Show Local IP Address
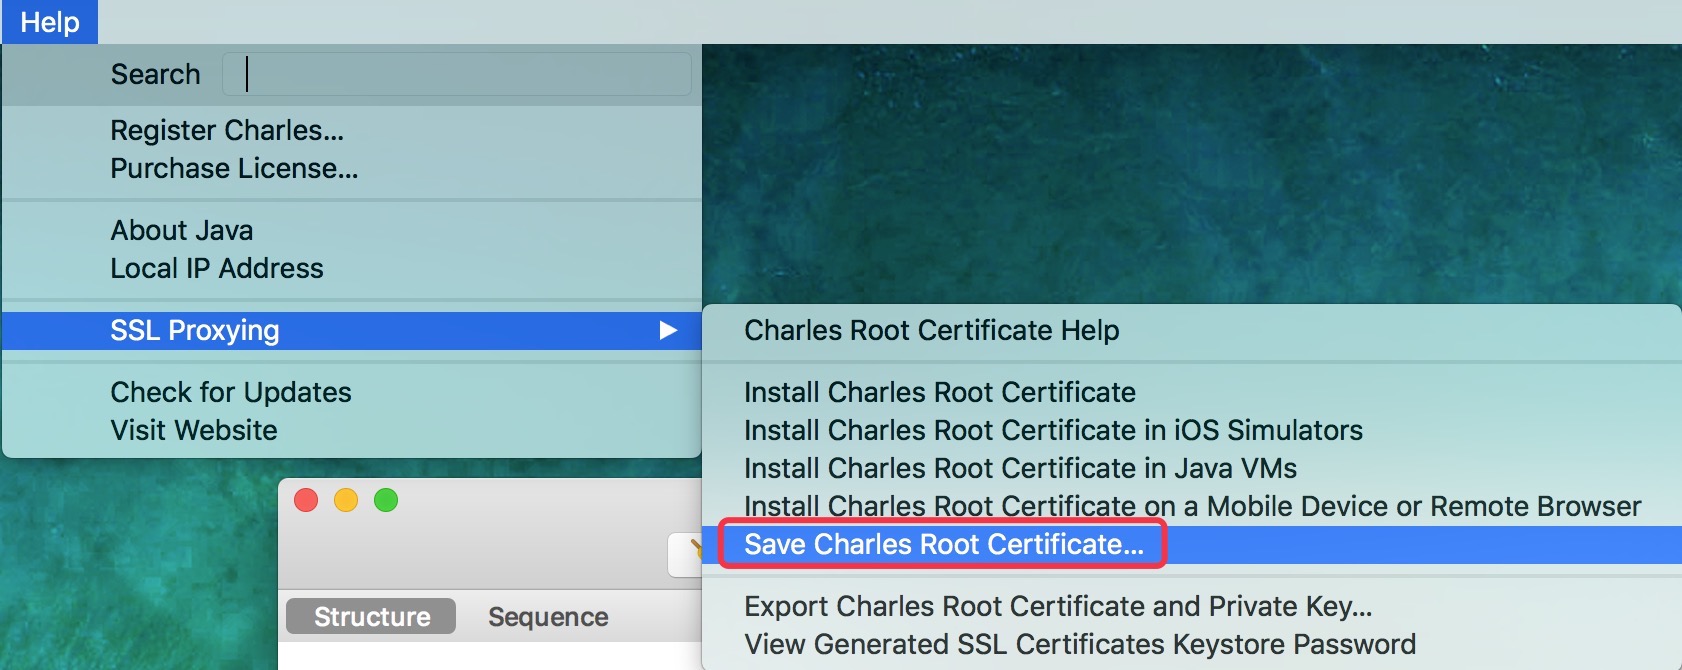 (x=217, y=269)
